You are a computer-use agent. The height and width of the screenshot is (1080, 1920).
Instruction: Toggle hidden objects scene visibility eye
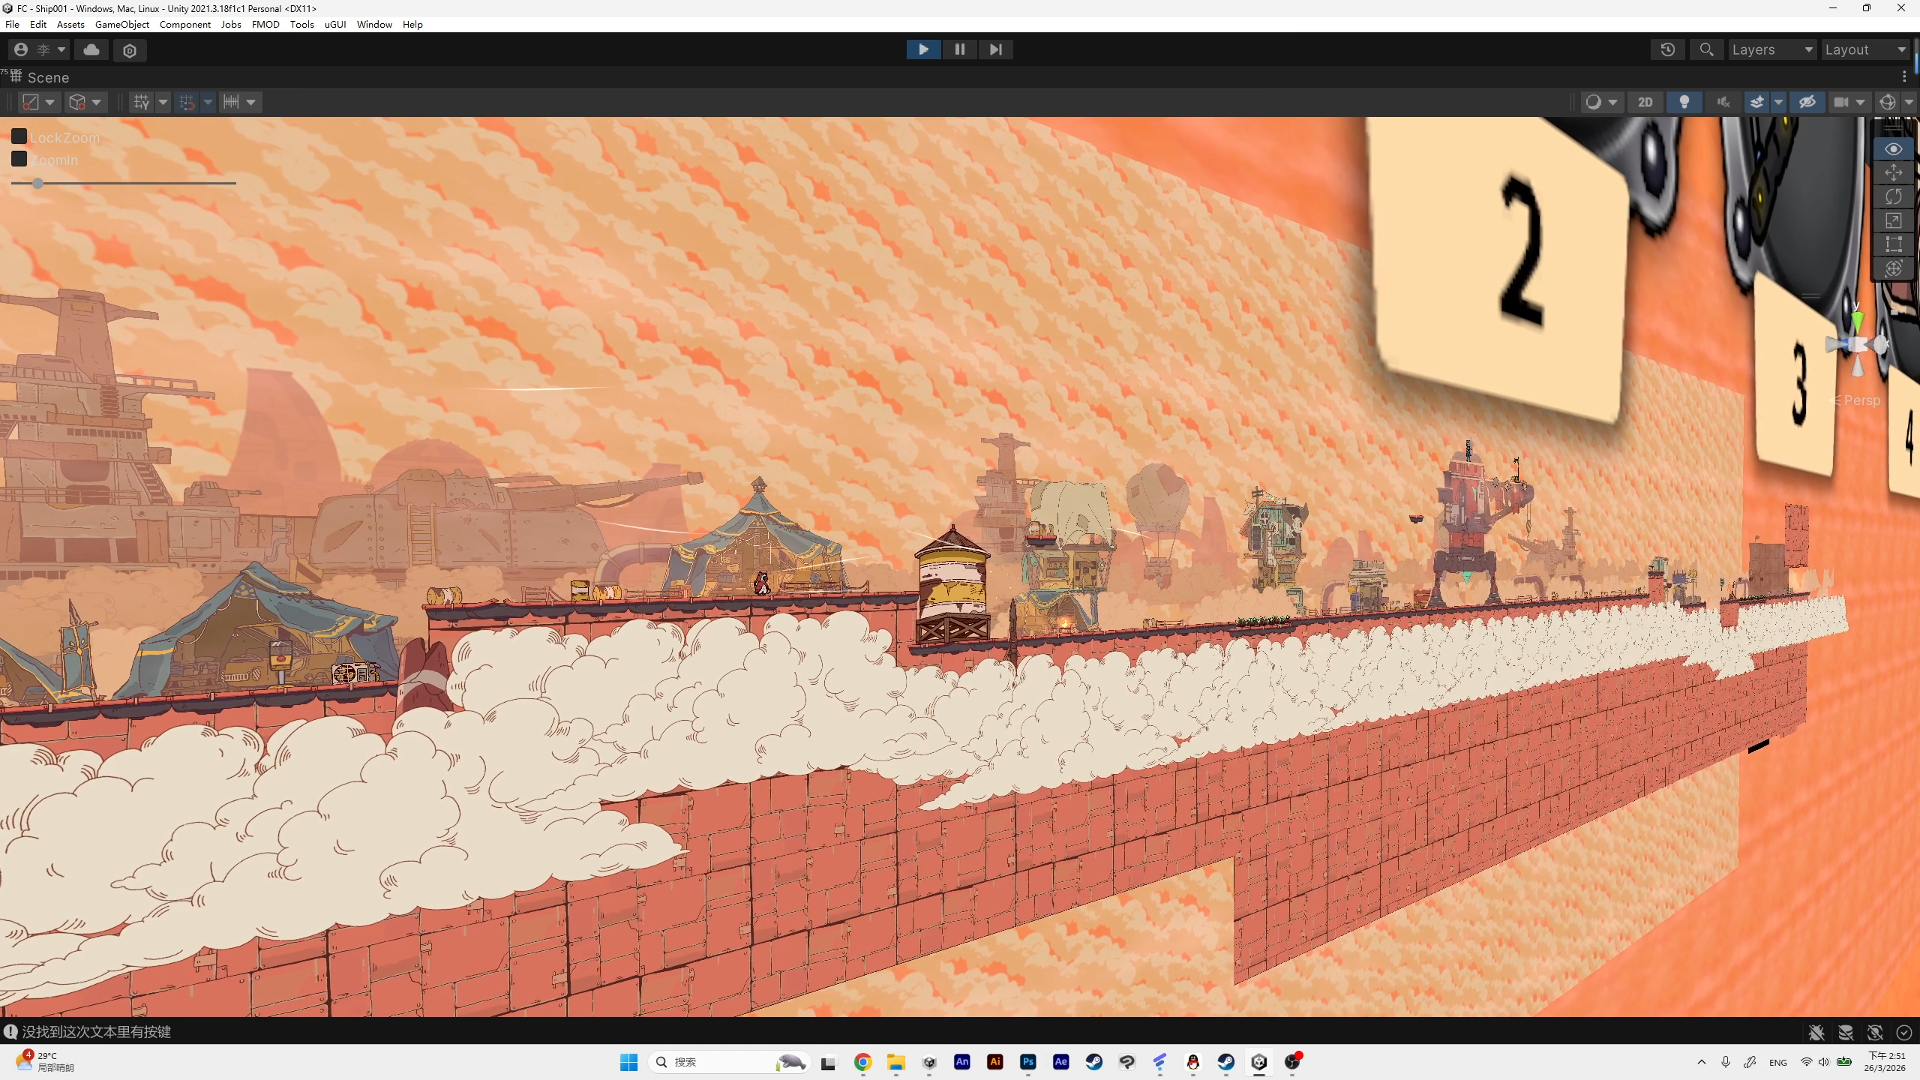1807,102
